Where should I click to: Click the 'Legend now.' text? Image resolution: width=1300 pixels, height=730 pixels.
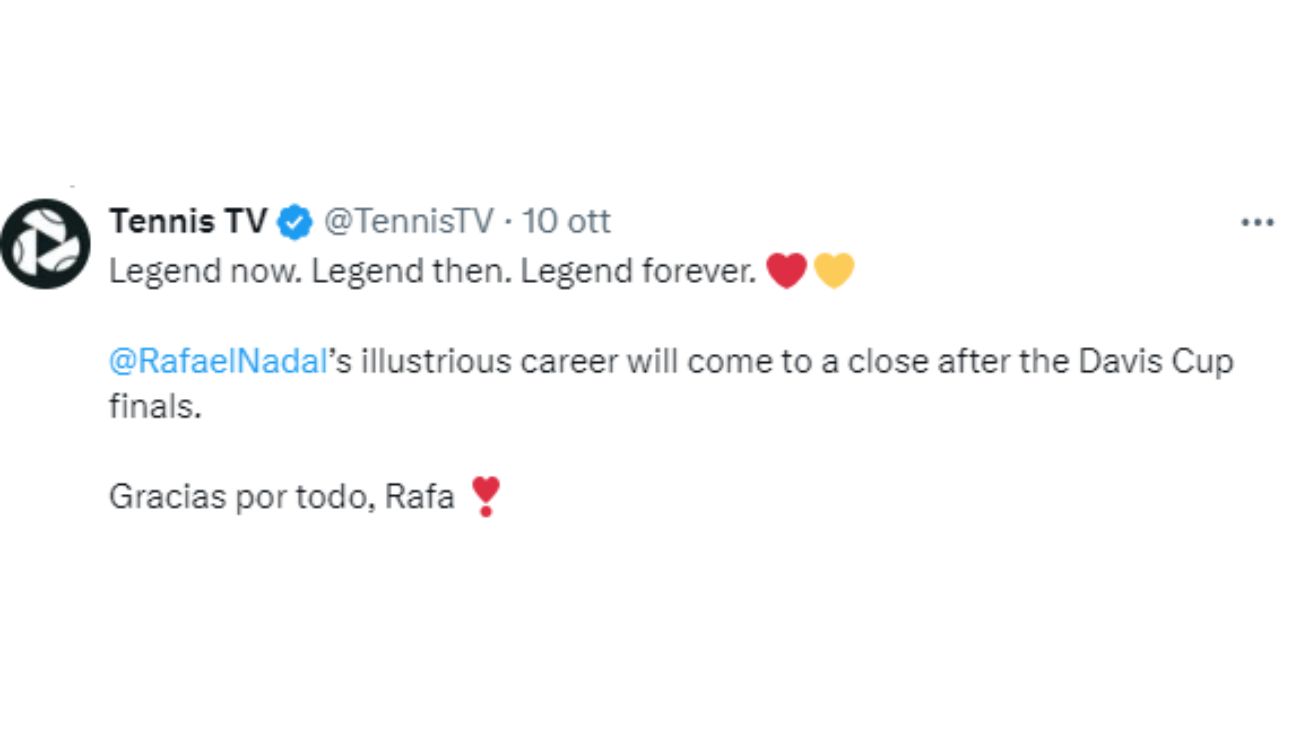click(204, 272)
